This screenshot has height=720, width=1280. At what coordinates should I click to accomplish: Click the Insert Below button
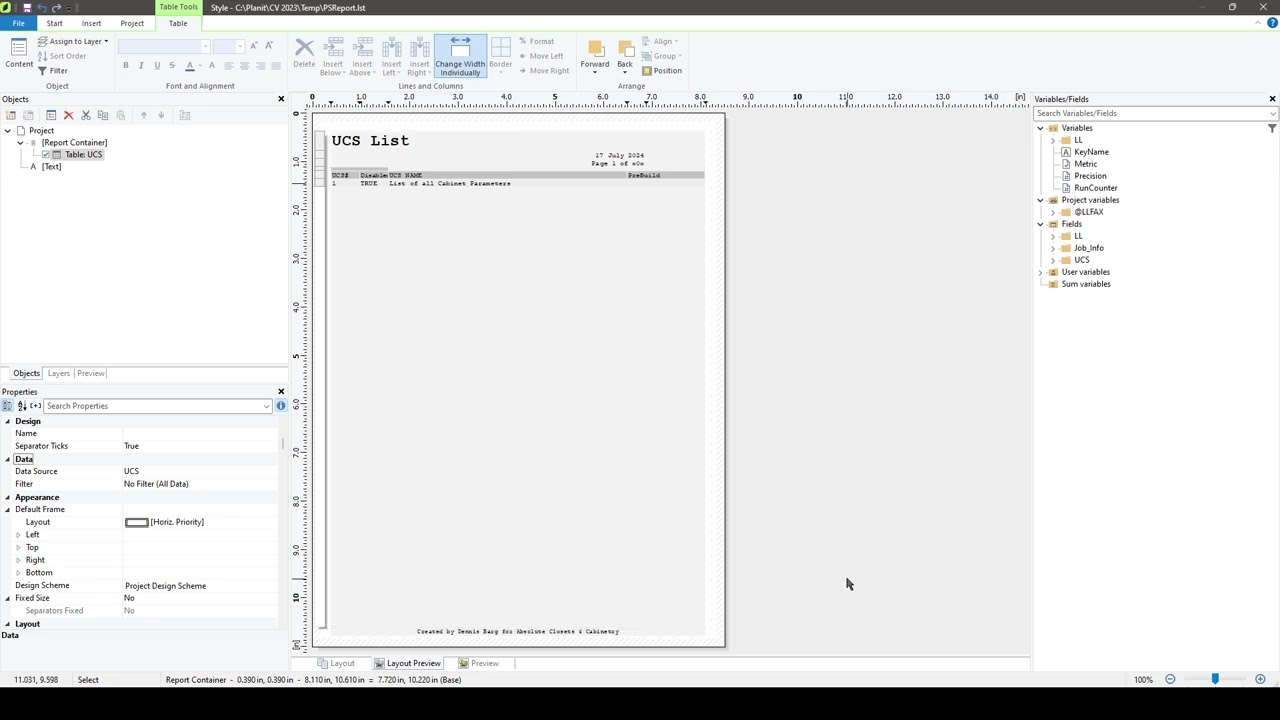point(333,56)
